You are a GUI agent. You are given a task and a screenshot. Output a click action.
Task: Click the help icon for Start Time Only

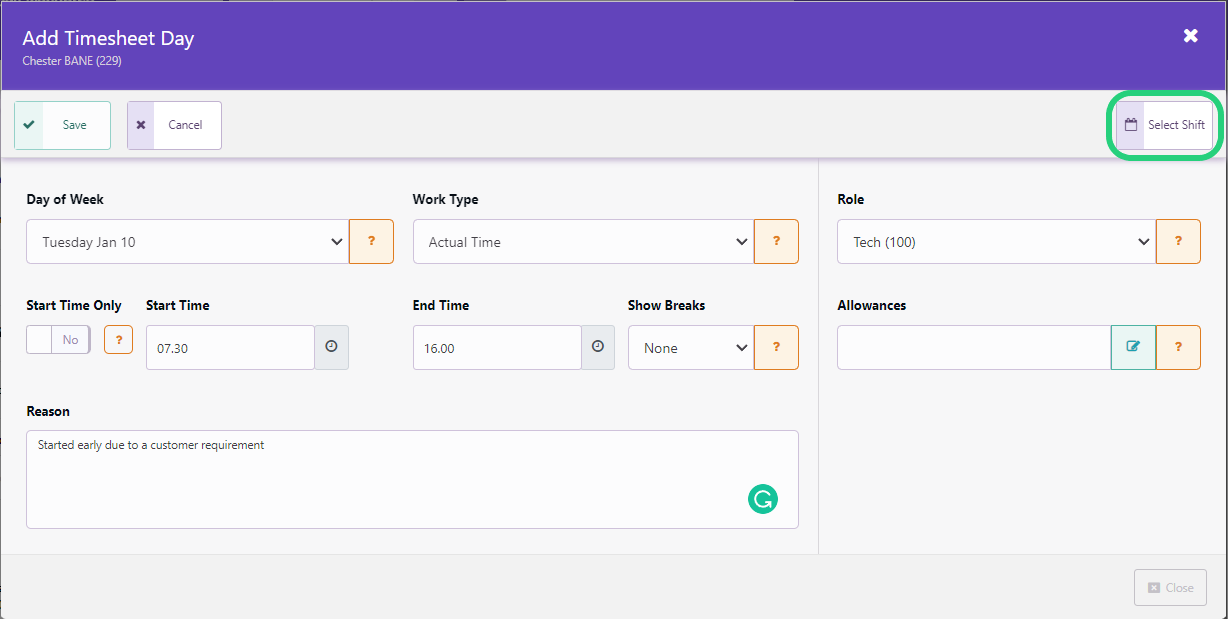tap(118, 340)
